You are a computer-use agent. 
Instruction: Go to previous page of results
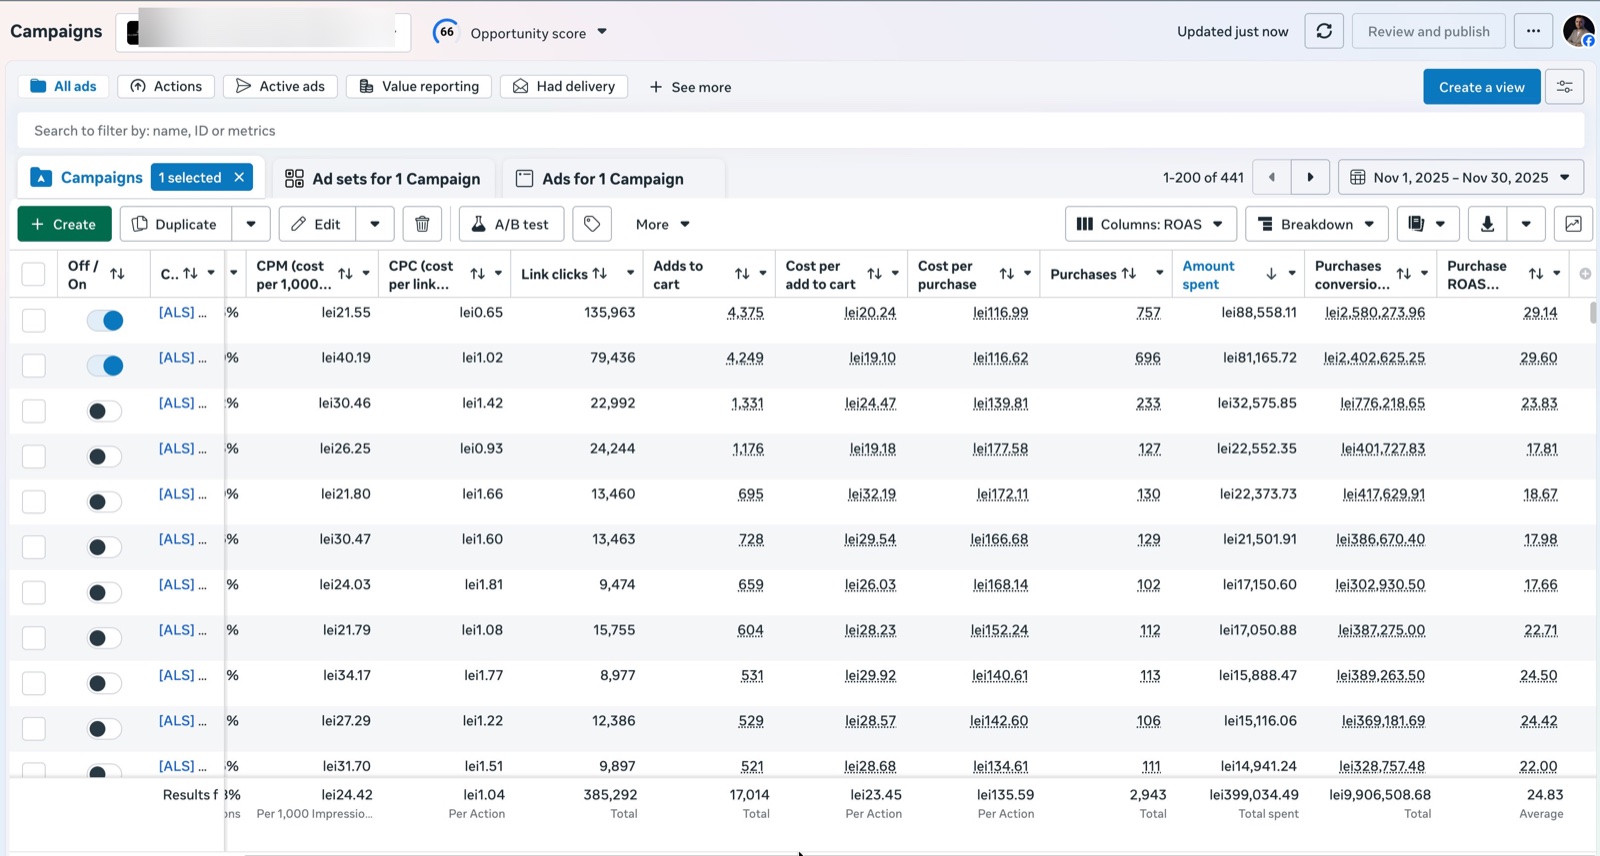1272,177
